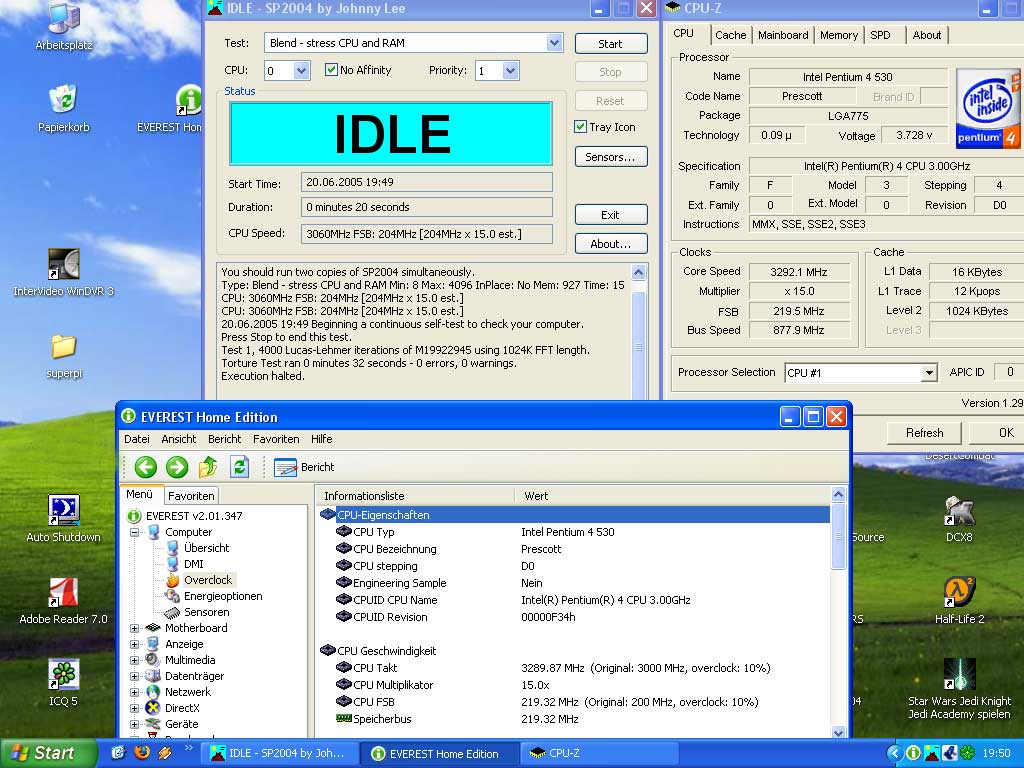Open the Priority dropdown in SP2004
The height and width of the screenshot is (768, 1024).
[511, 71]
